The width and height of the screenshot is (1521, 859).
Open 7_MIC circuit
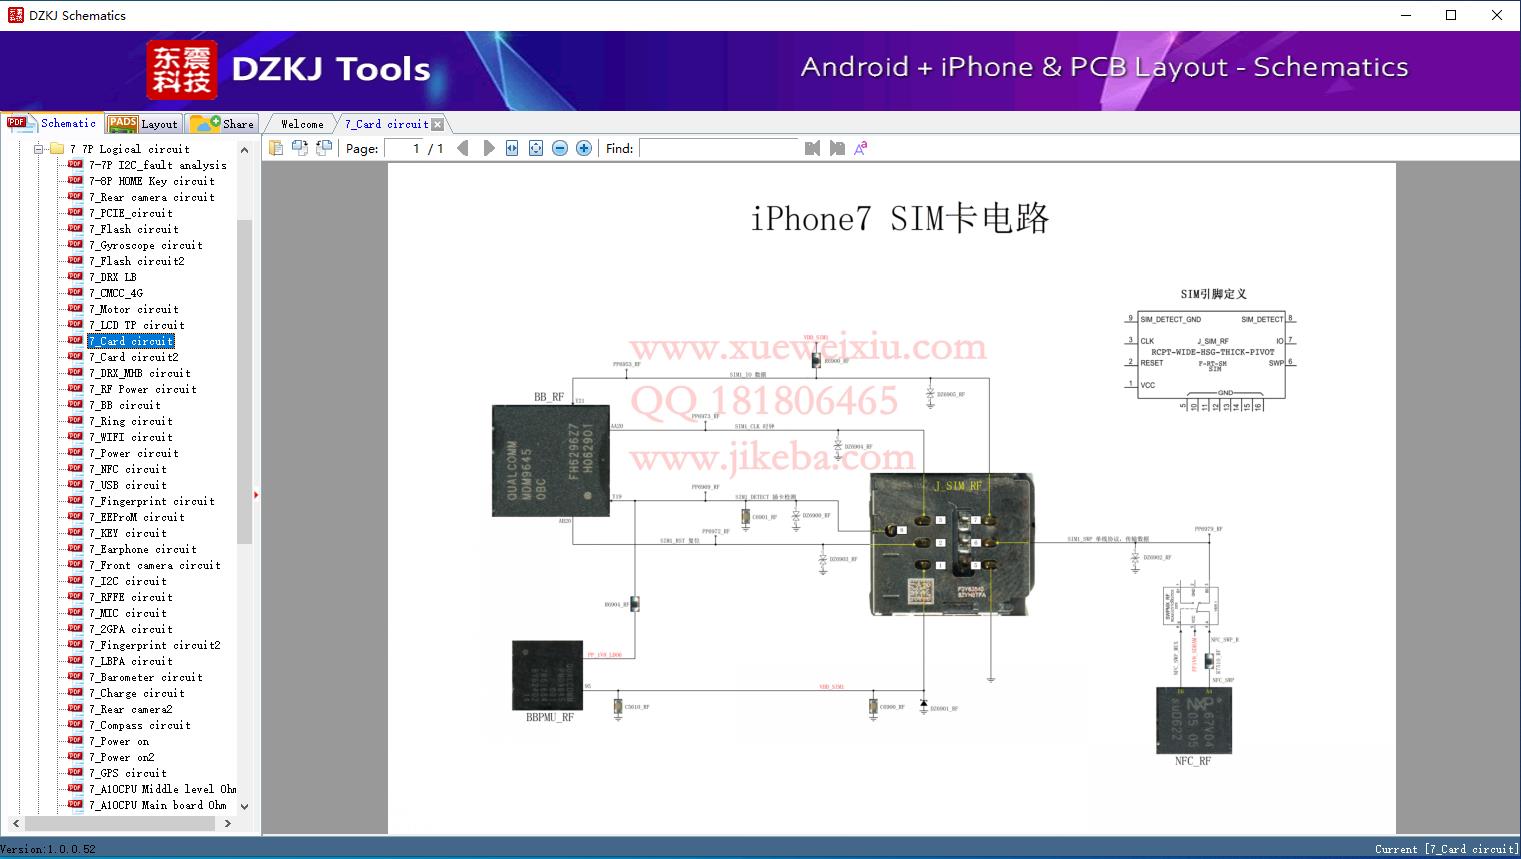coord(128,613)
